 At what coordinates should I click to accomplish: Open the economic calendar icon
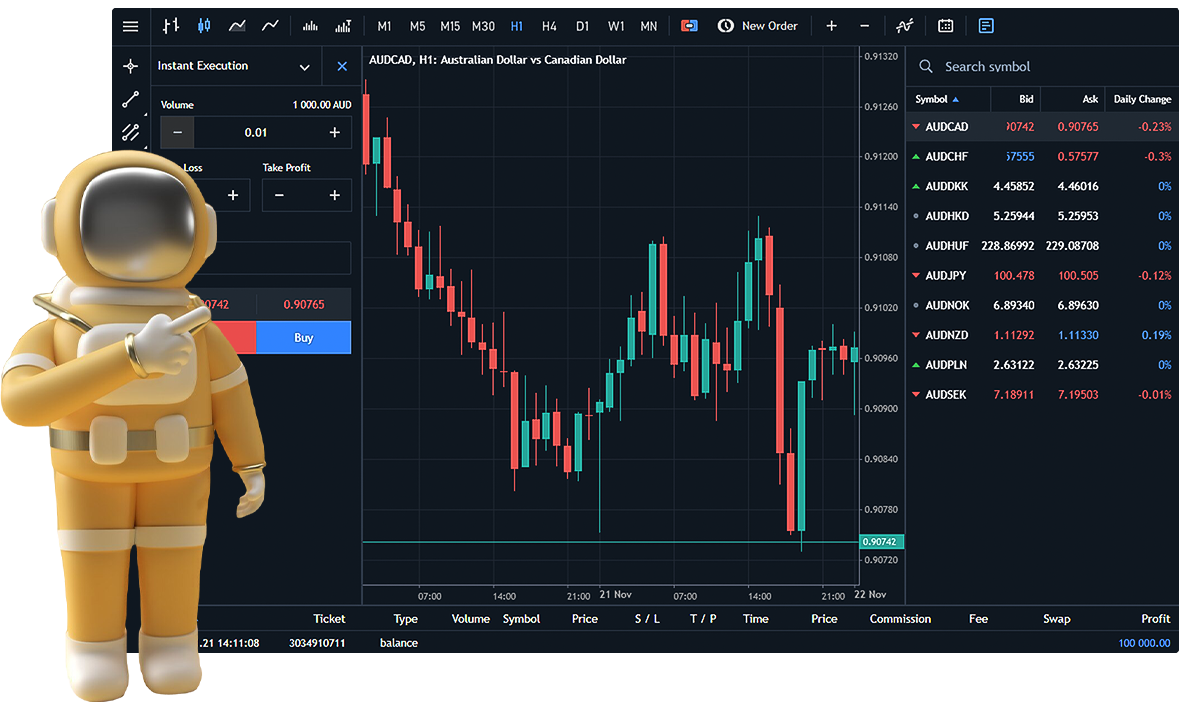[946, 26]
